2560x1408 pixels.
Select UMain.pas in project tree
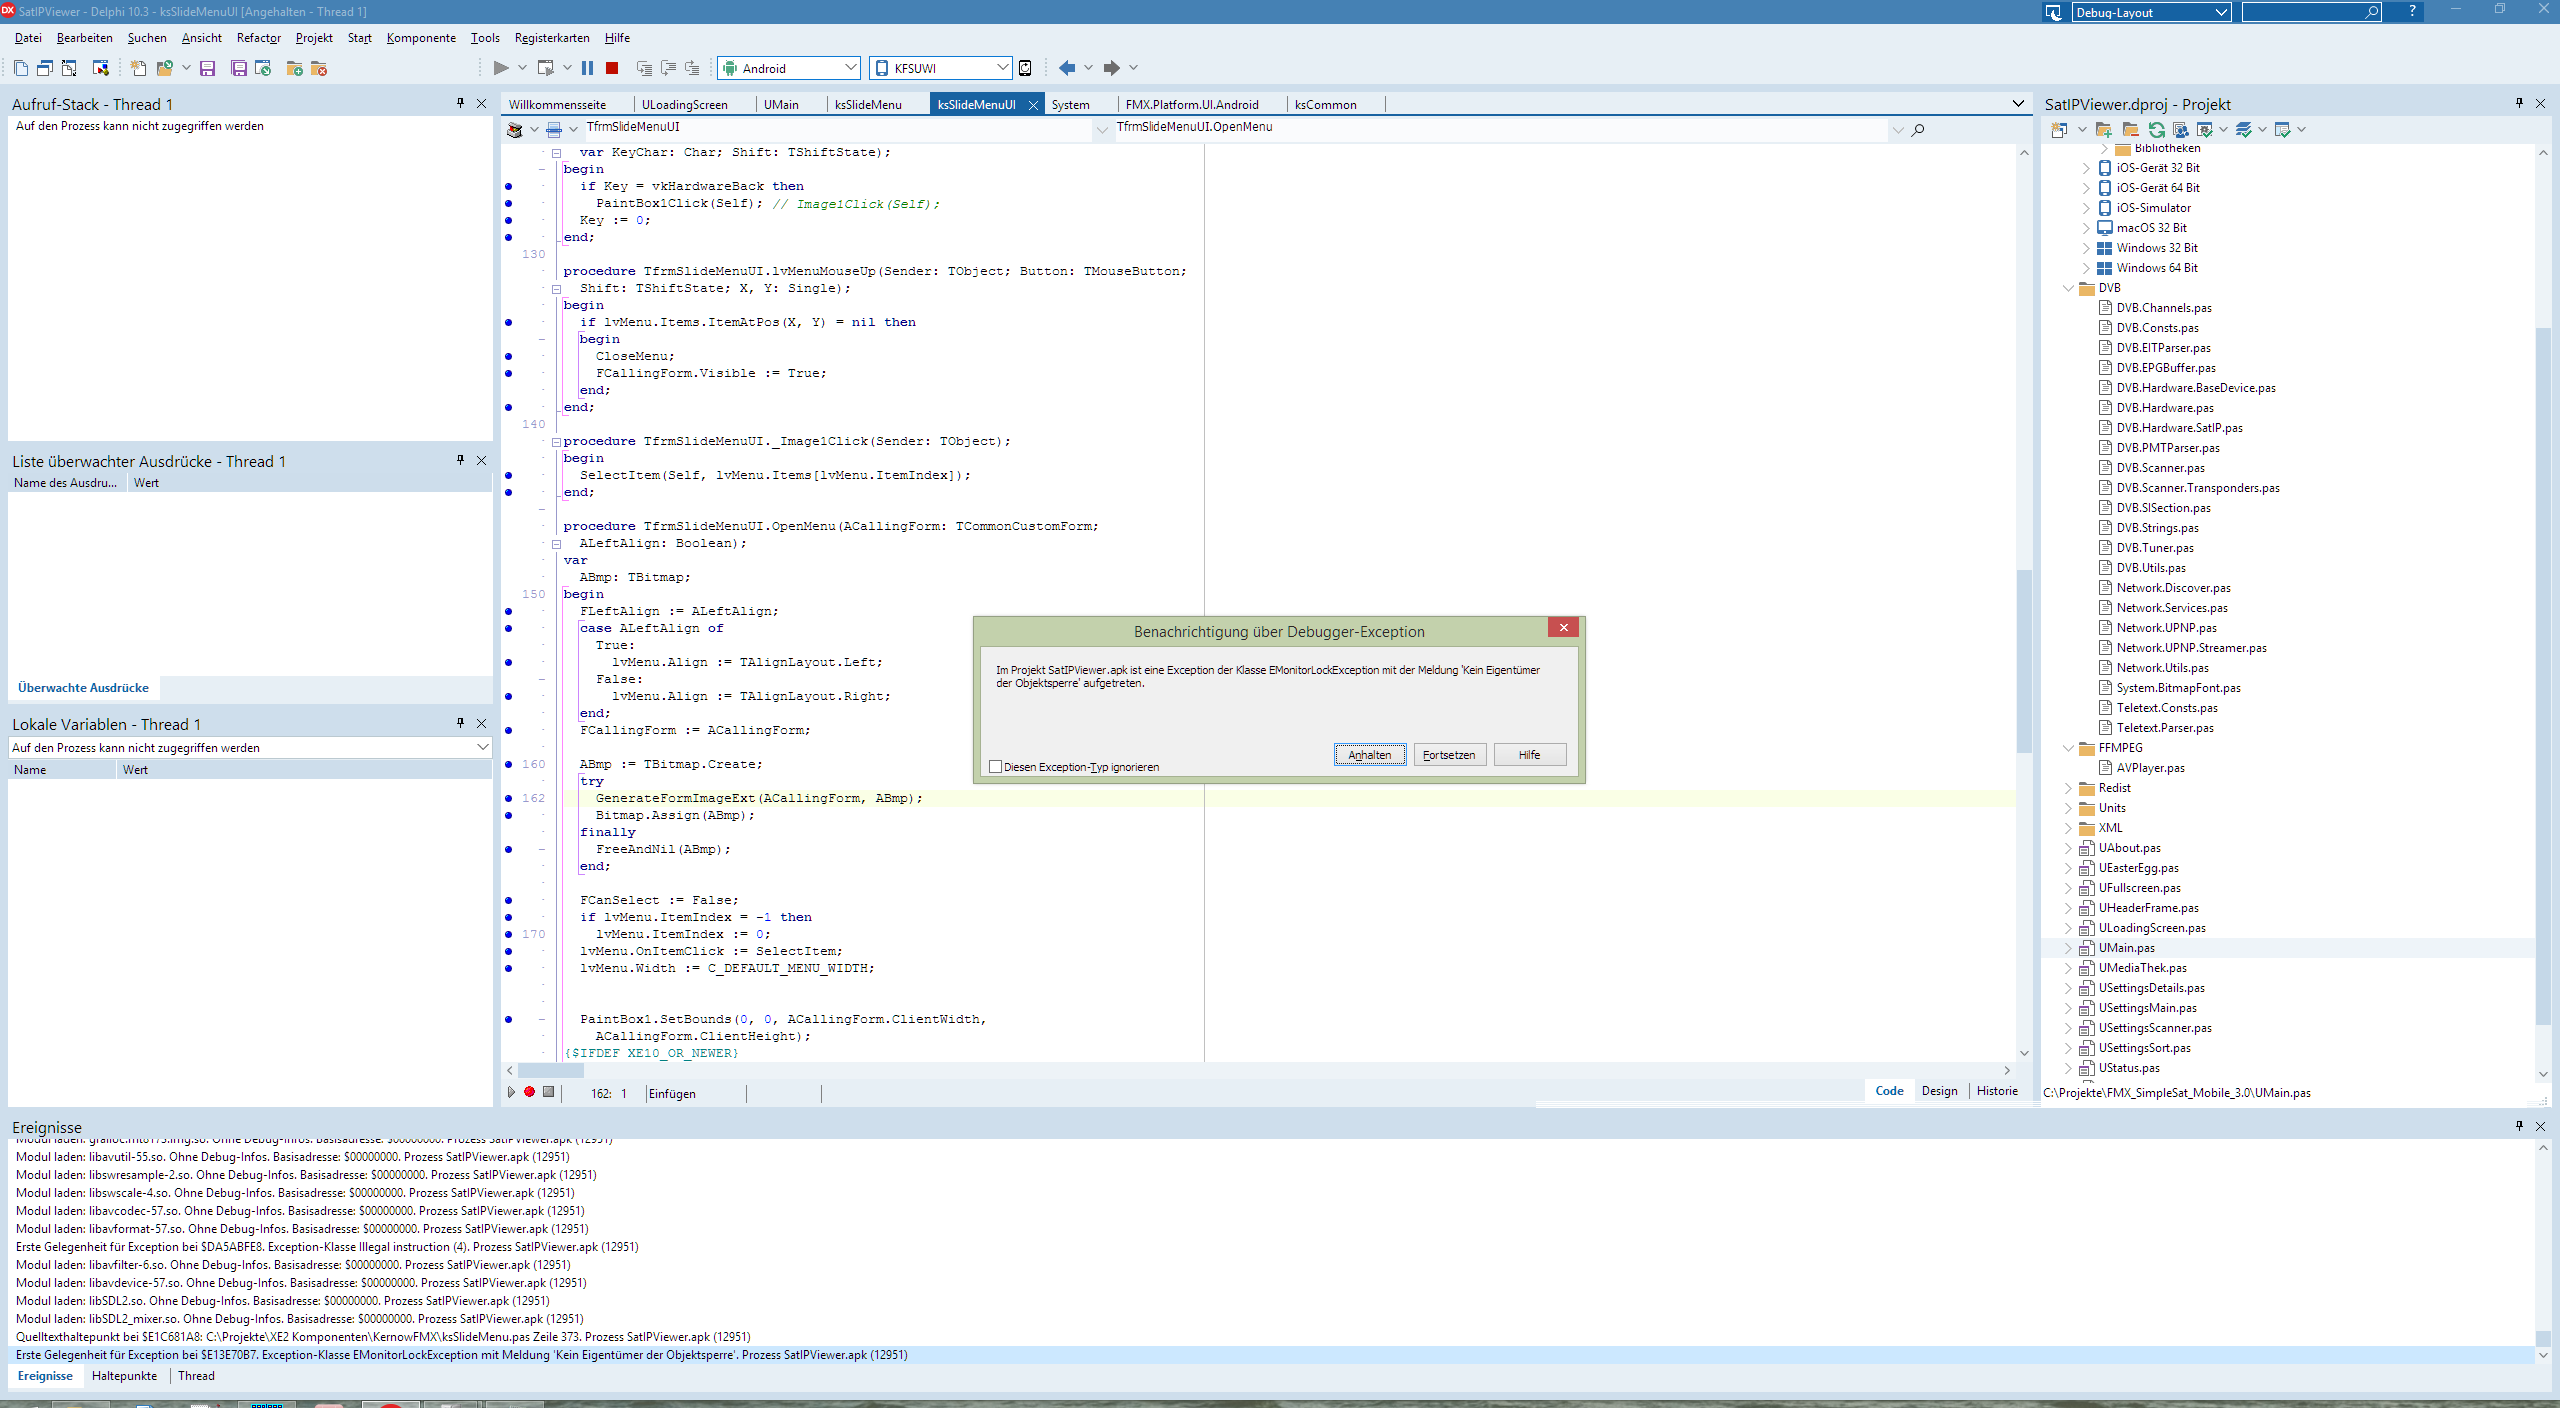tap(2126, 948)
